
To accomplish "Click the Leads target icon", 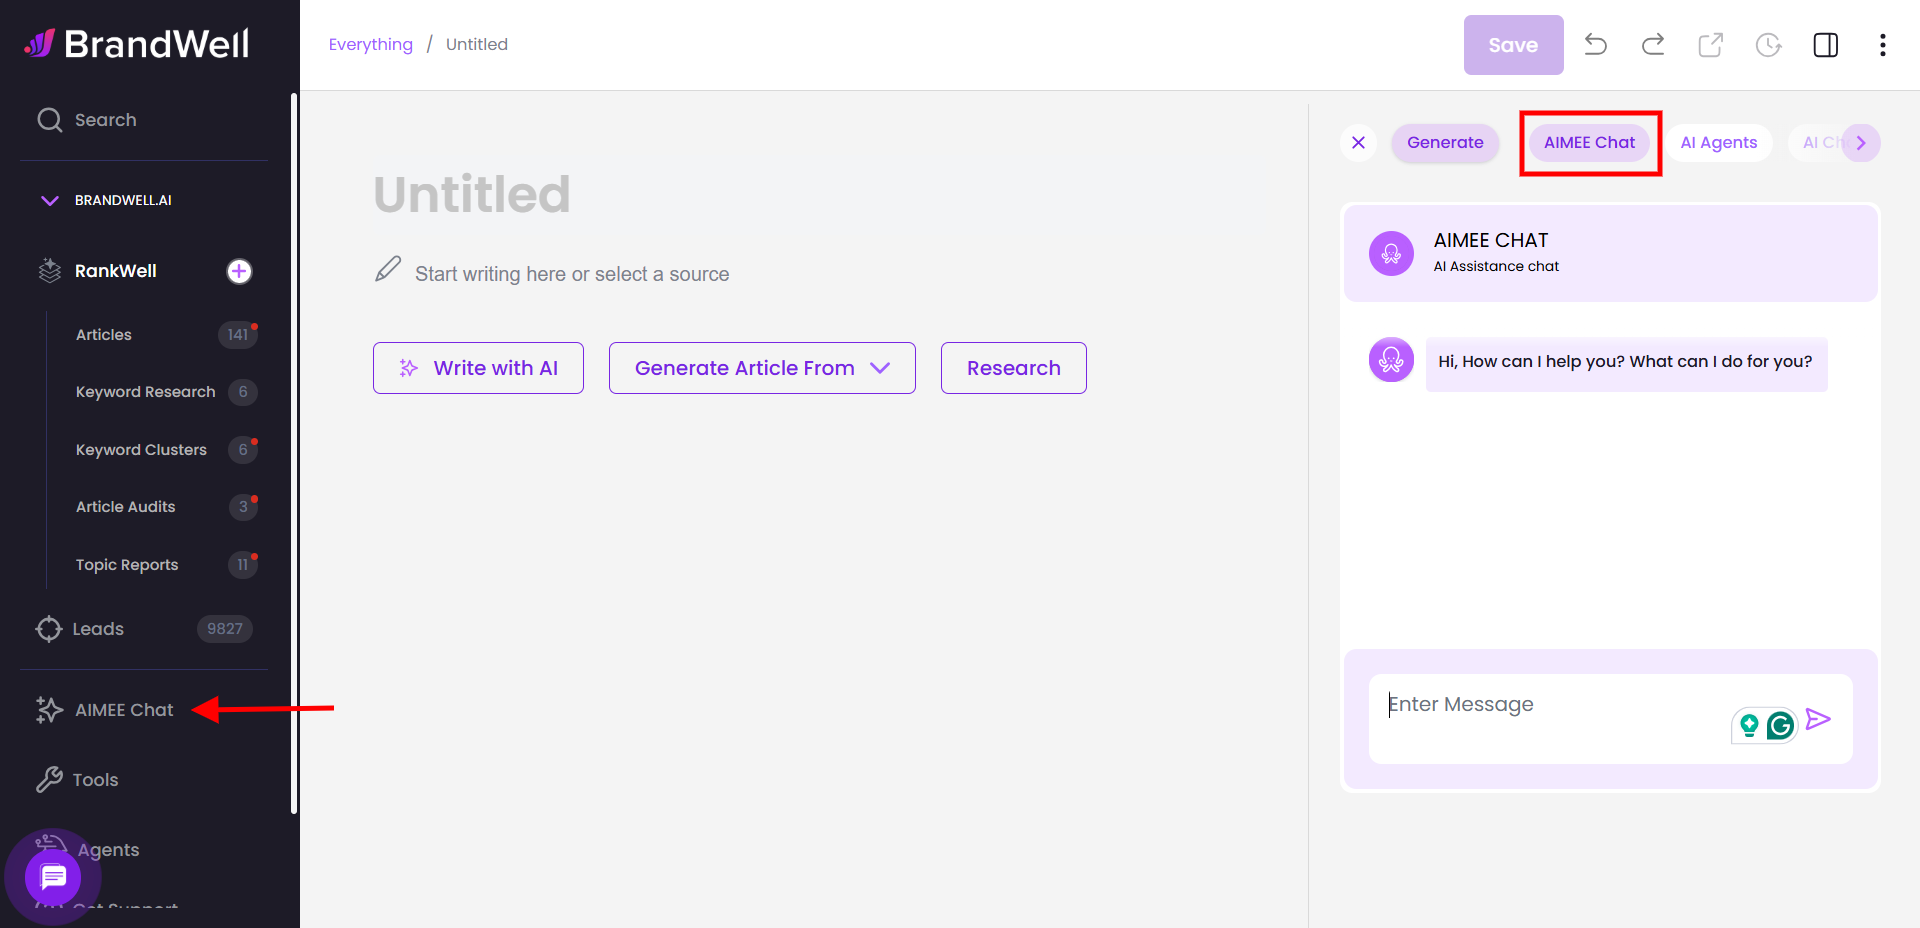I will (48, 629).
